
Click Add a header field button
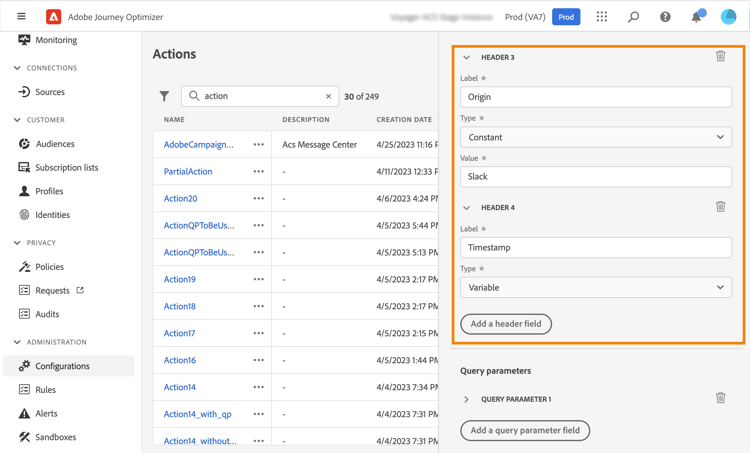coord(506,324)
